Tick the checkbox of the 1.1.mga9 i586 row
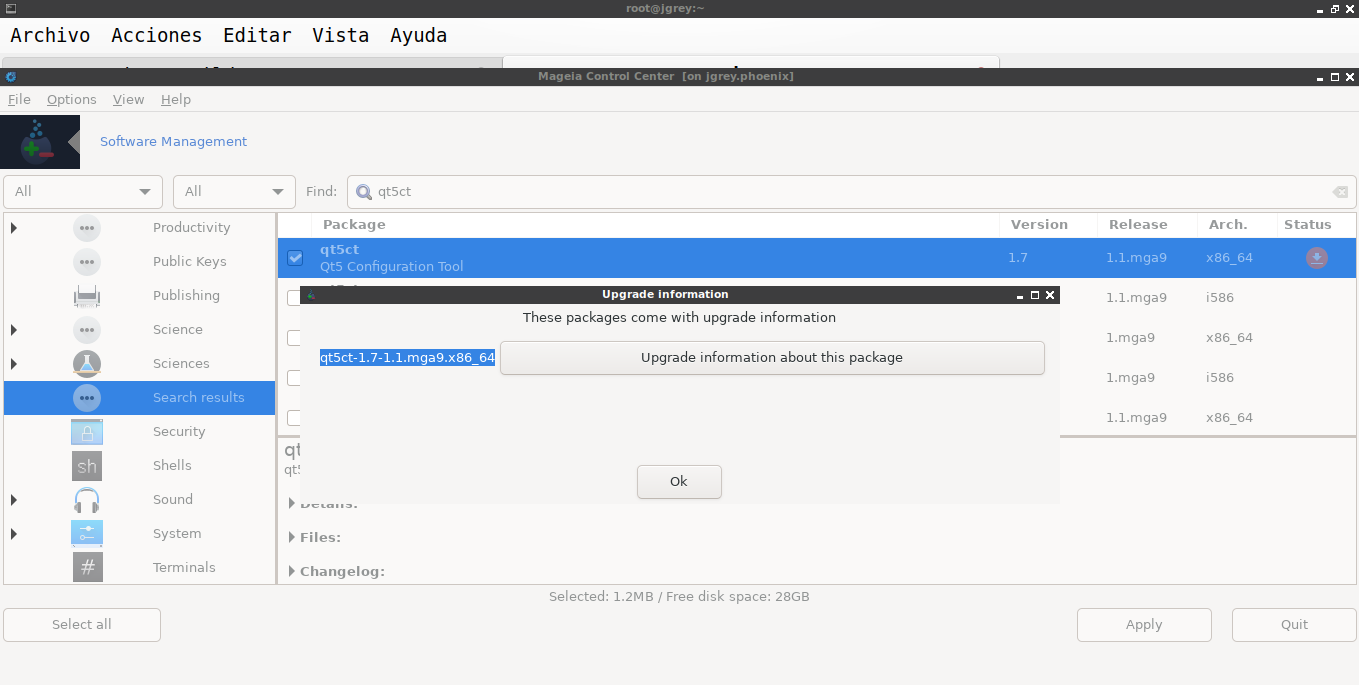 (x=293, y=298)
